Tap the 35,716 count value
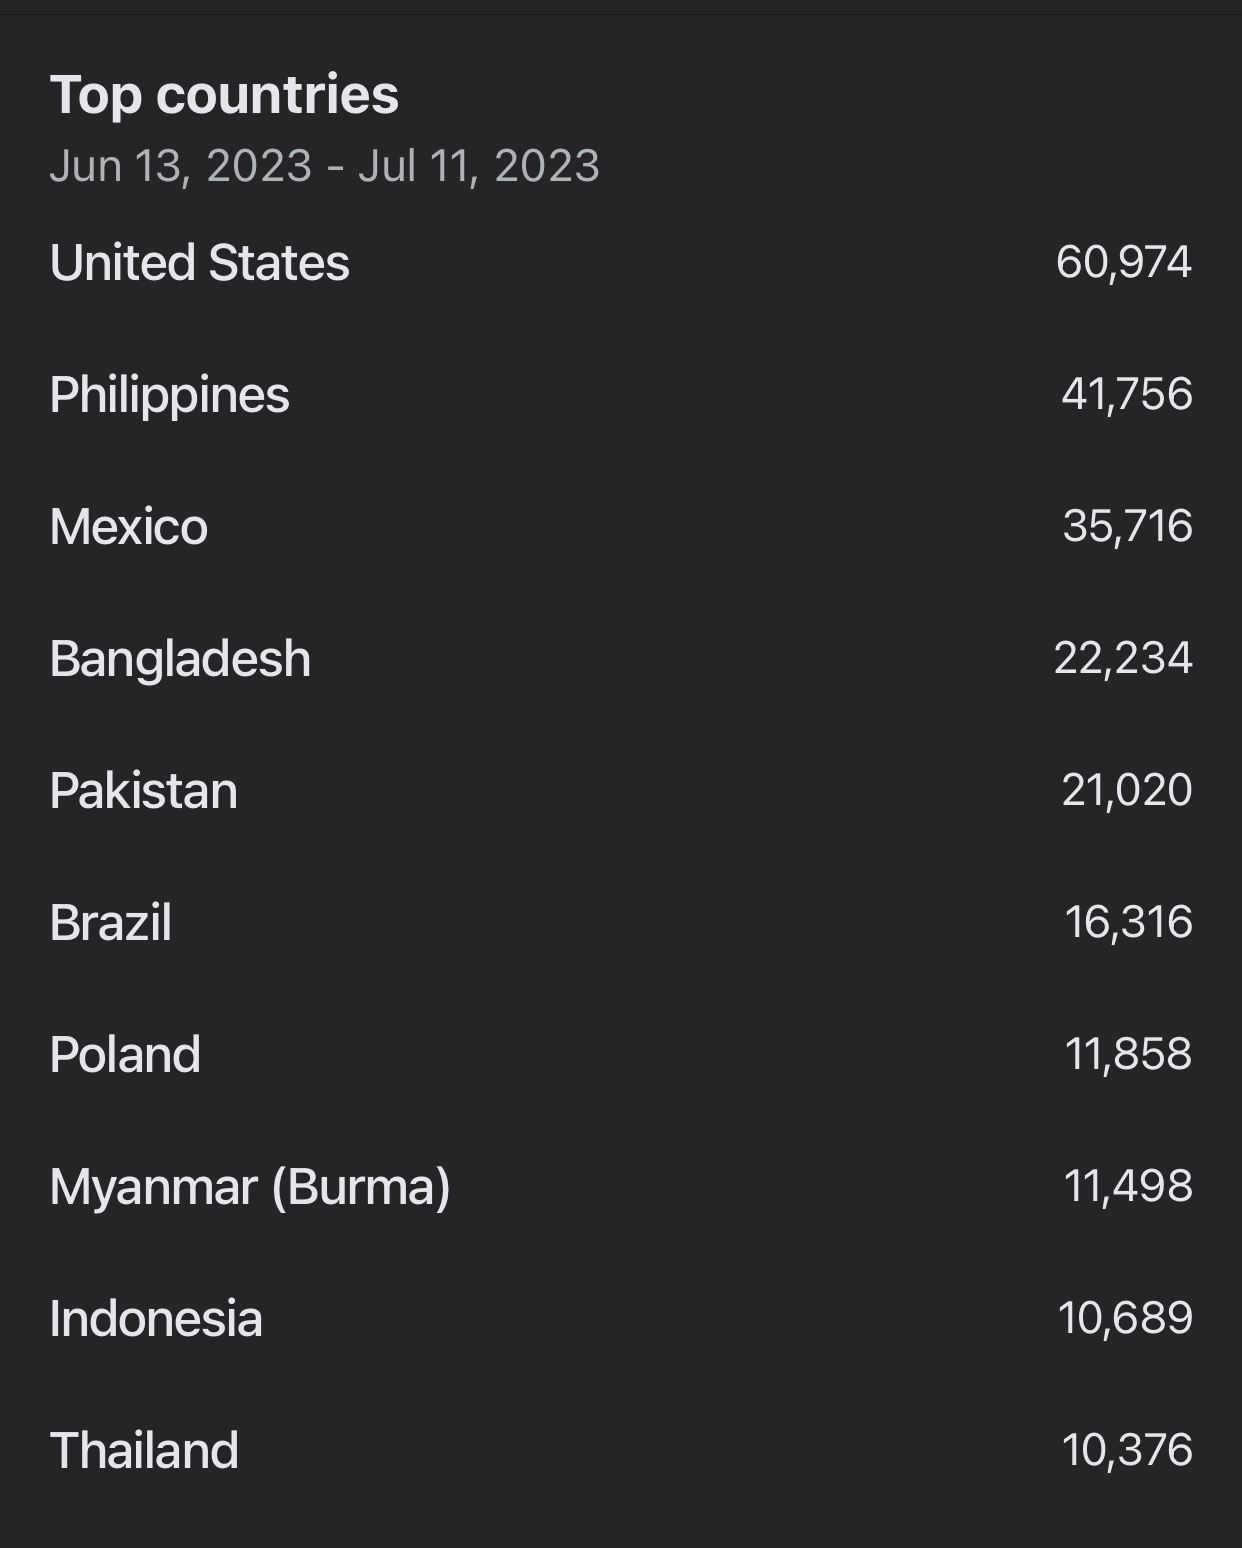Image resolution: width=1242 pixels, height=1548 pixels. point(1127,527)
